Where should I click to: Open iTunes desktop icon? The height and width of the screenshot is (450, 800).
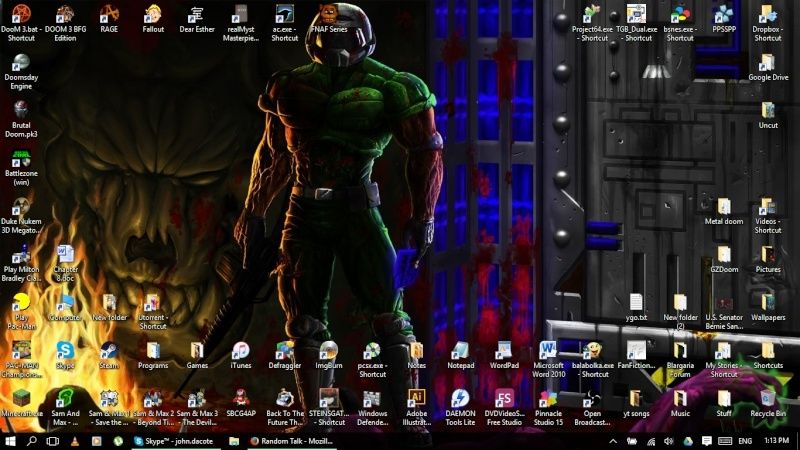click(240, 351)
